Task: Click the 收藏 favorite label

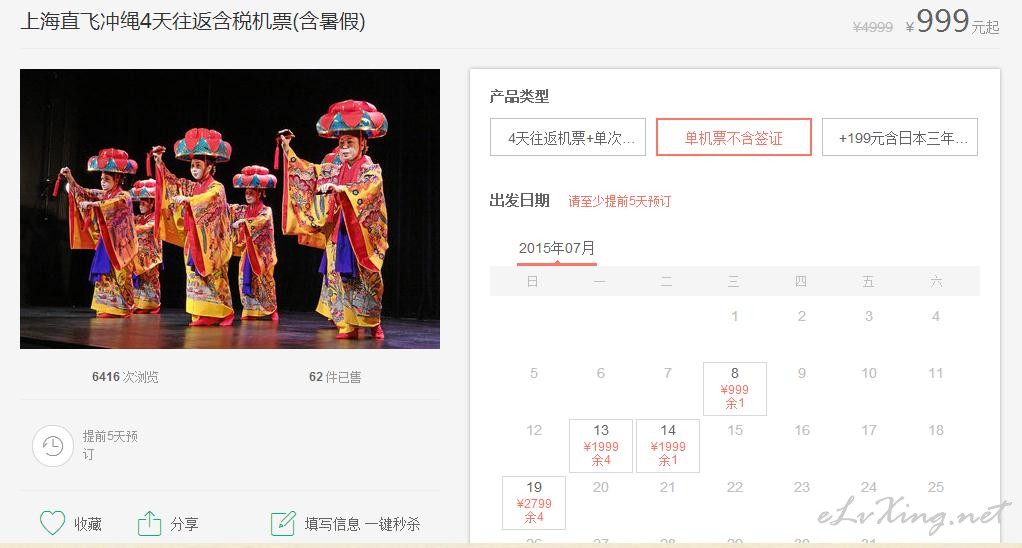Action: coord(87,524)
